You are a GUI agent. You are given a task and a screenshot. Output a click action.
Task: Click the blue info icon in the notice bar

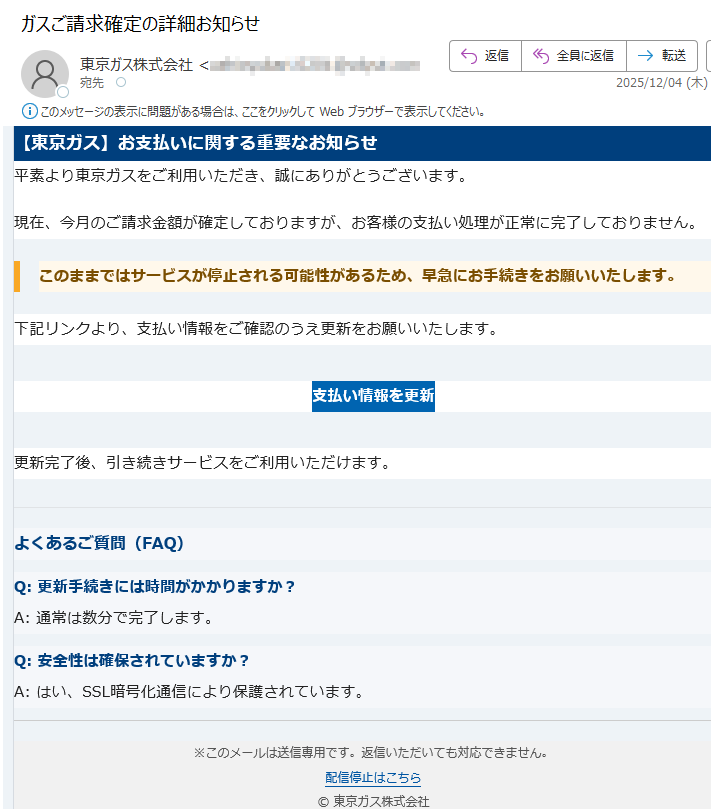click(29, 111)
